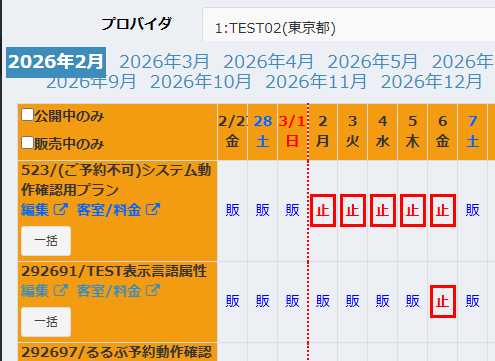Toggle plan 523 stop mark on Friday 6
This screenshot has height=361, width=495.
443,211
